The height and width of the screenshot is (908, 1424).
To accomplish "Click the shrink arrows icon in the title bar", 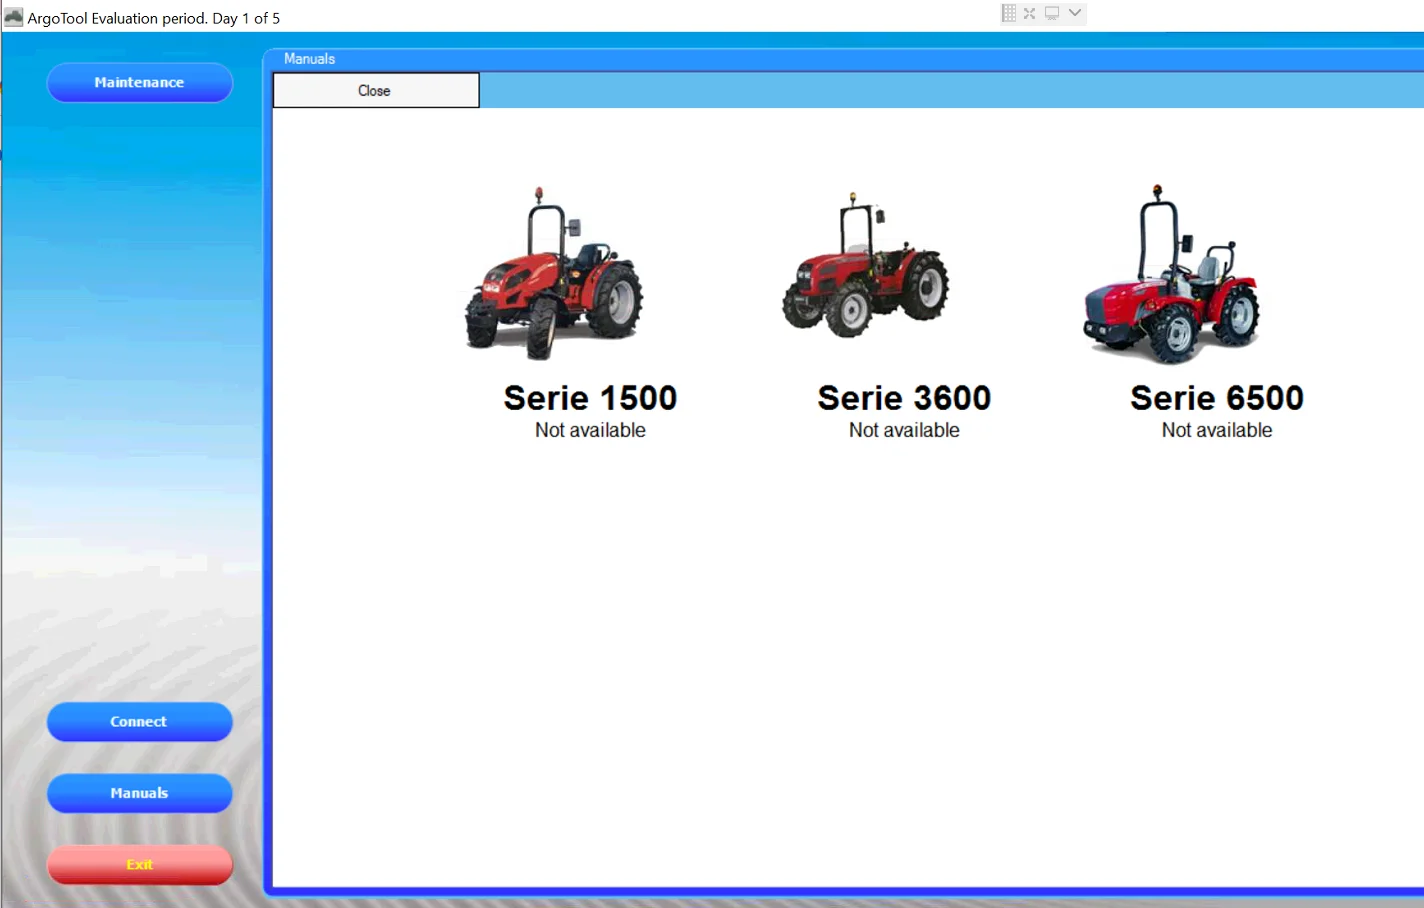I will click(1029, 13).
